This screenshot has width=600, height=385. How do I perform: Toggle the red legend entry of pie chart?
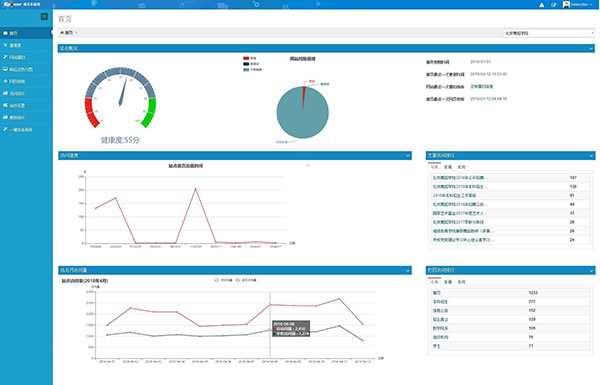pos(246,58)
